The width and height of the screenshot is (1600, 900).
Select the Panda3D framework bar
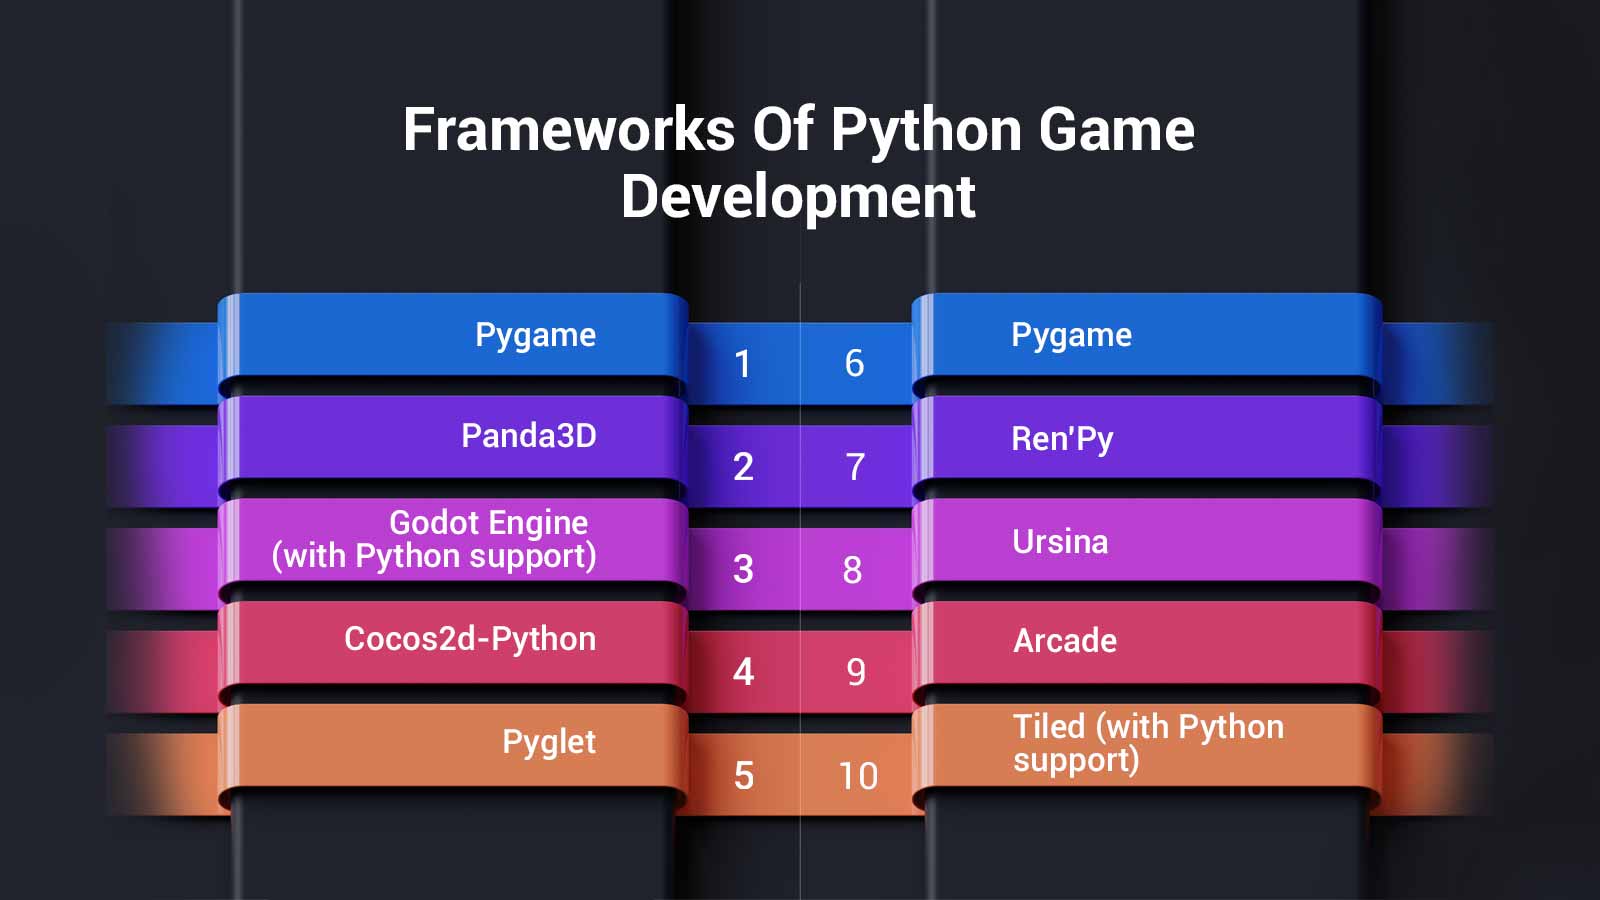[528, 436]
